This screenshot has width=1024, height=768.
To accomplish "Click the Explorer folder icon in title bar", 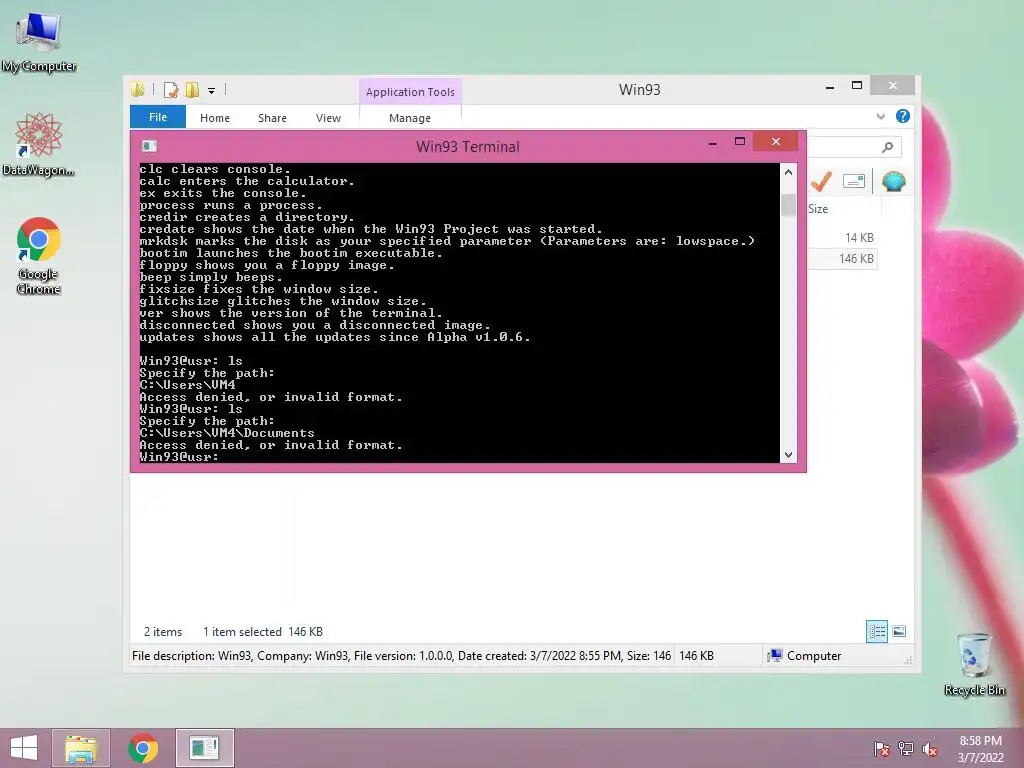I will pyautogui.click(x=138, y=89).
